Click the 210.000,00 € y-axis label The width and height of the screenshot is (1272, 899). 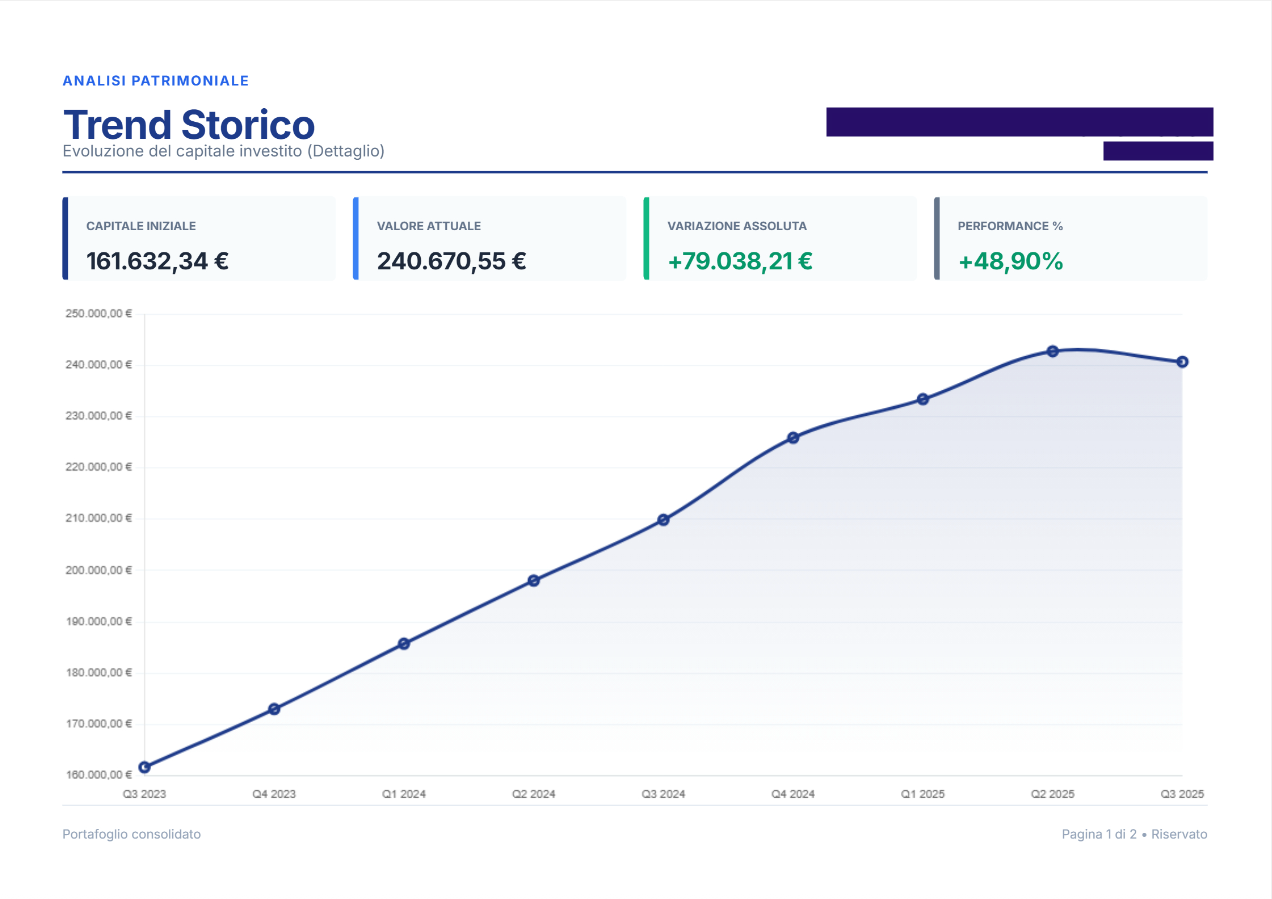coord(99,518)
